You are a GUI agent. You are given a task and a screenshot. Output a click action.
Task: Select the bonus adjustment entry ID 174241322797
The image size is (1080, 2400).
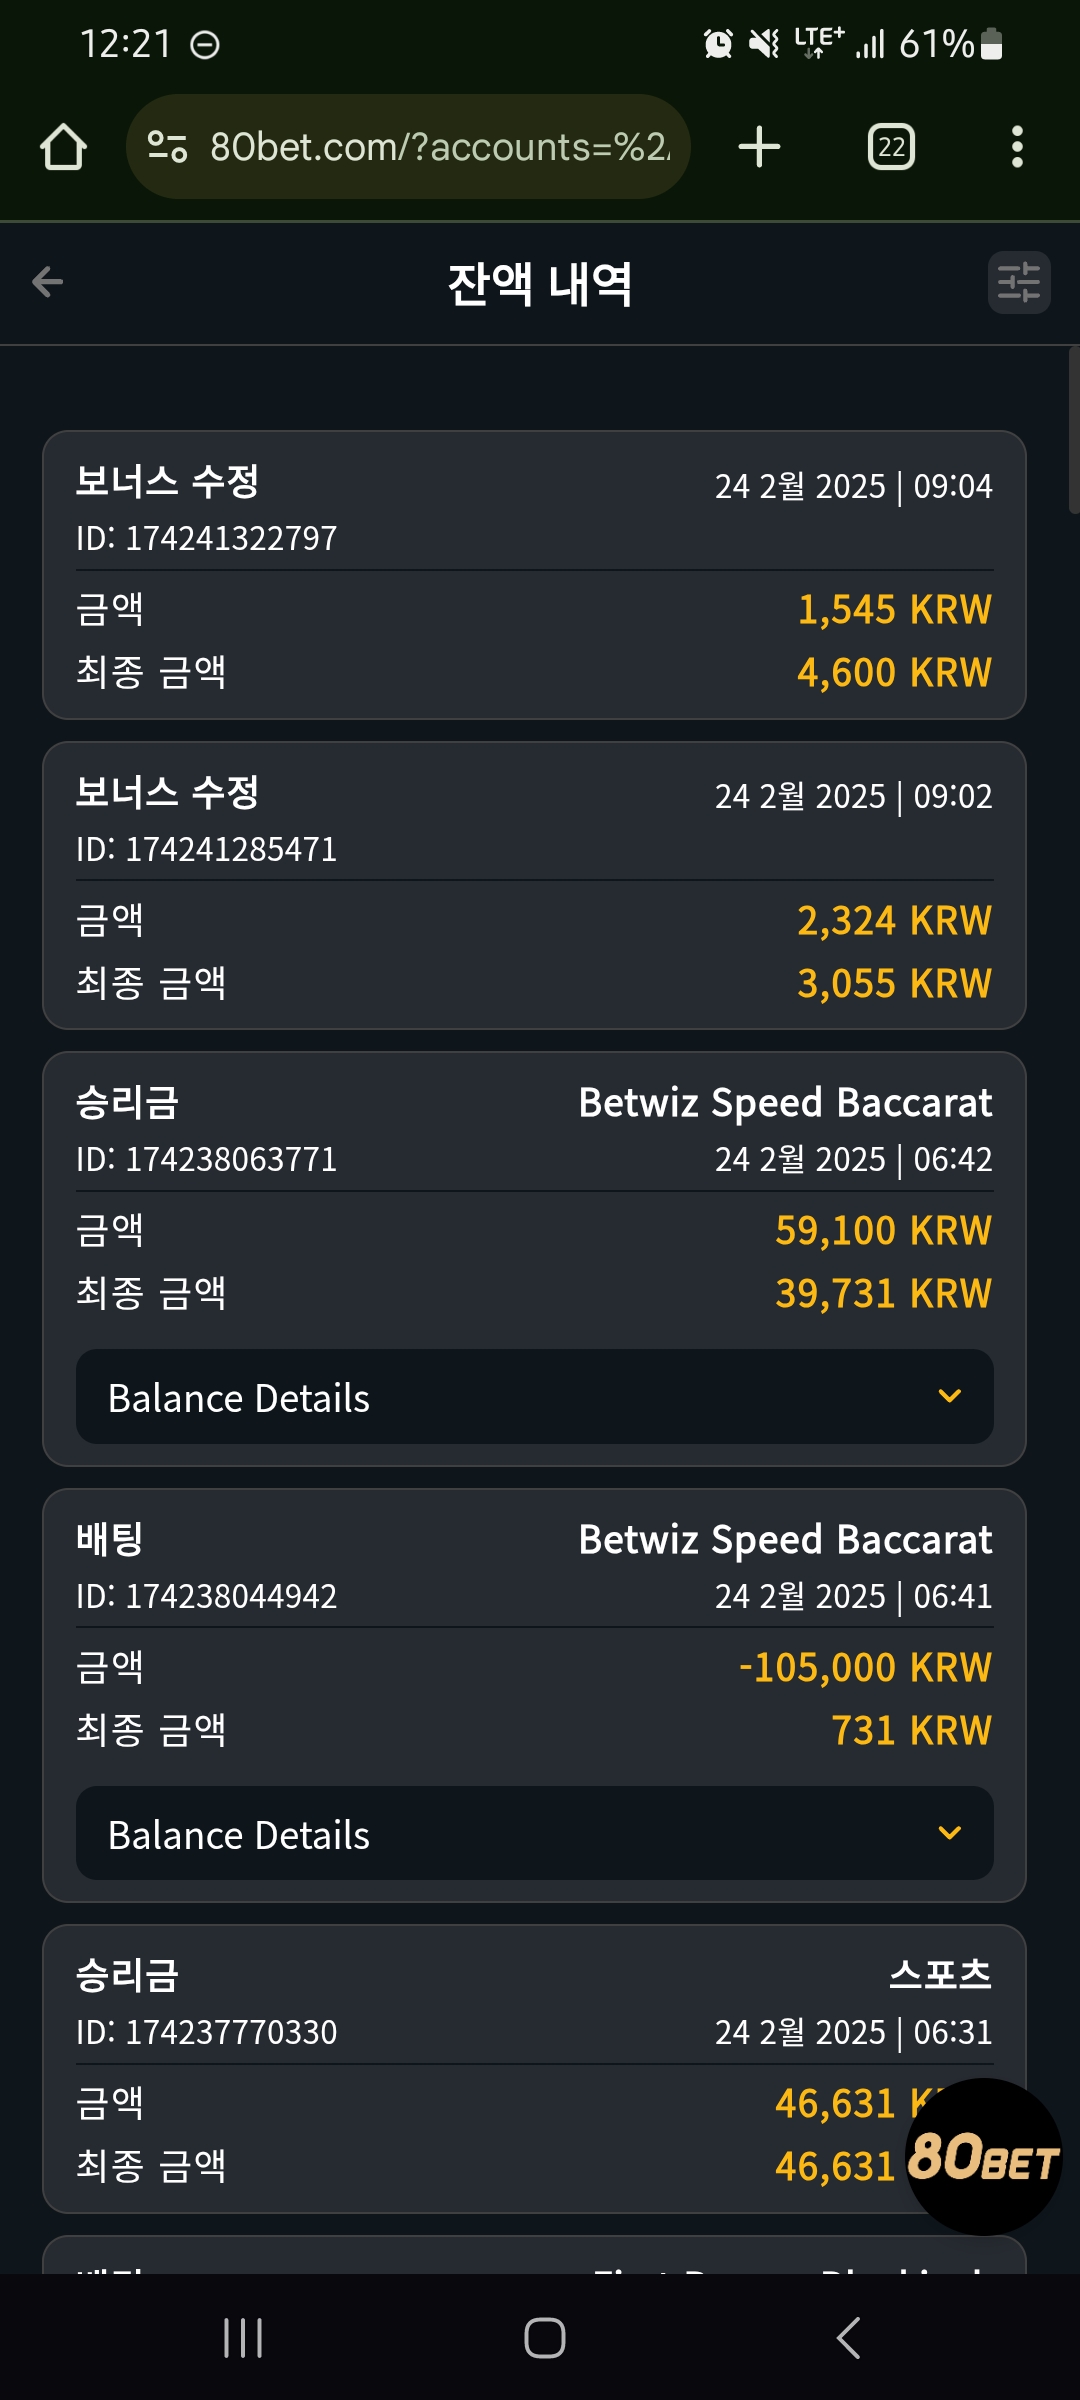(535, 575)
